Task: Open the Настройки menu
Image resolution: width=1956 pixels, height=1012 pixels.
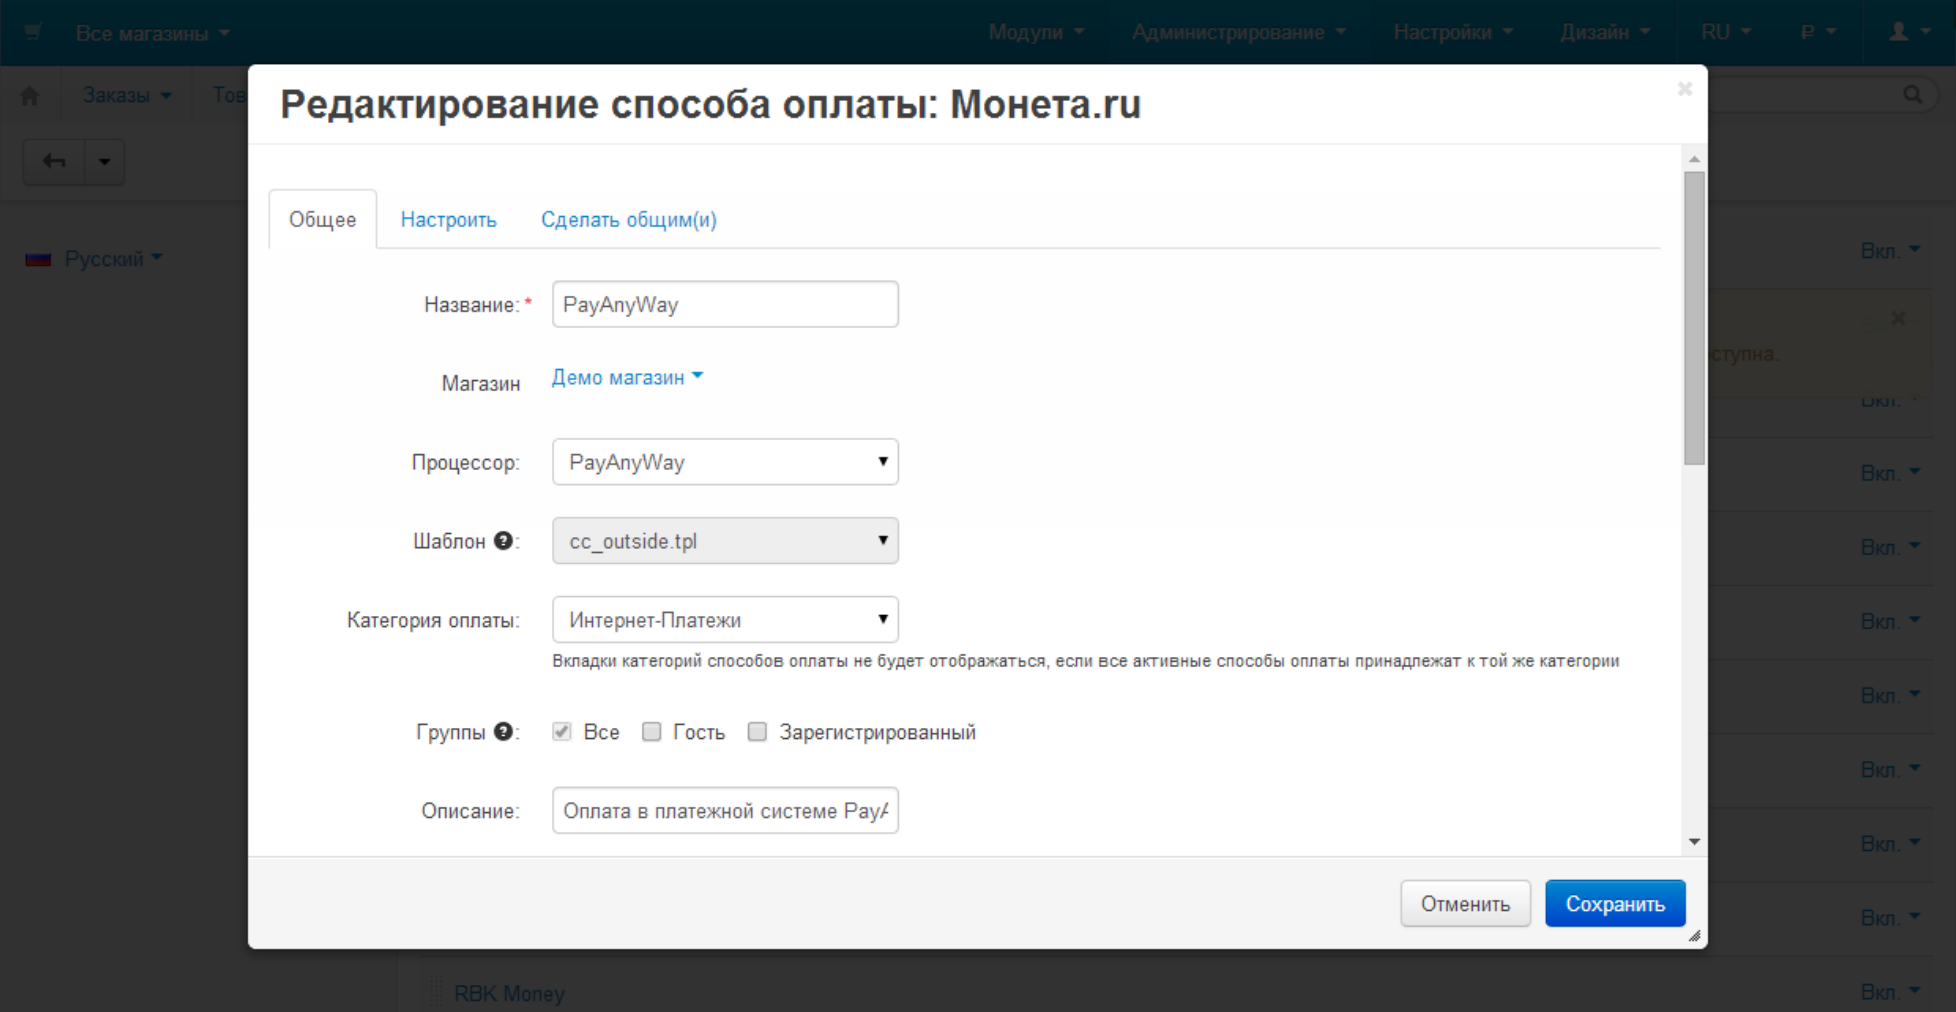Action: pyautogui.click(x=1453, y=32)
